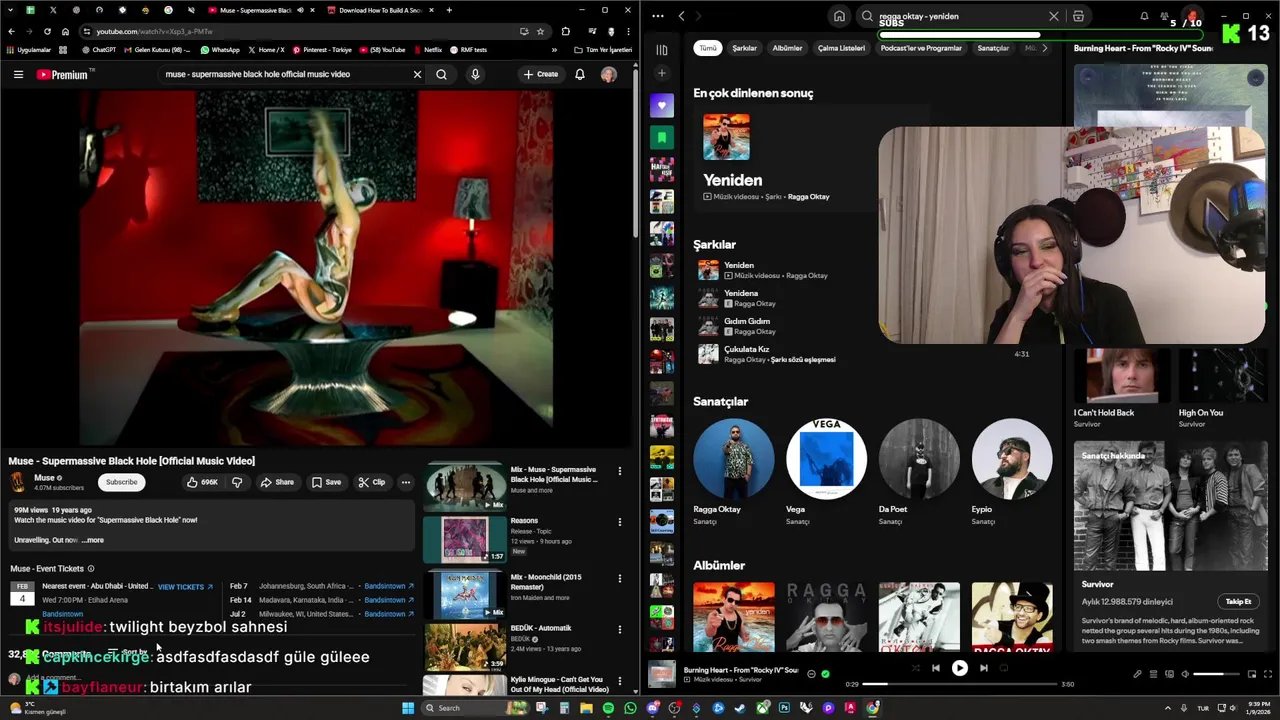Screen dimensions: 1280x720
Task: Open Windows Start menu
Action: tap(407, 708)
